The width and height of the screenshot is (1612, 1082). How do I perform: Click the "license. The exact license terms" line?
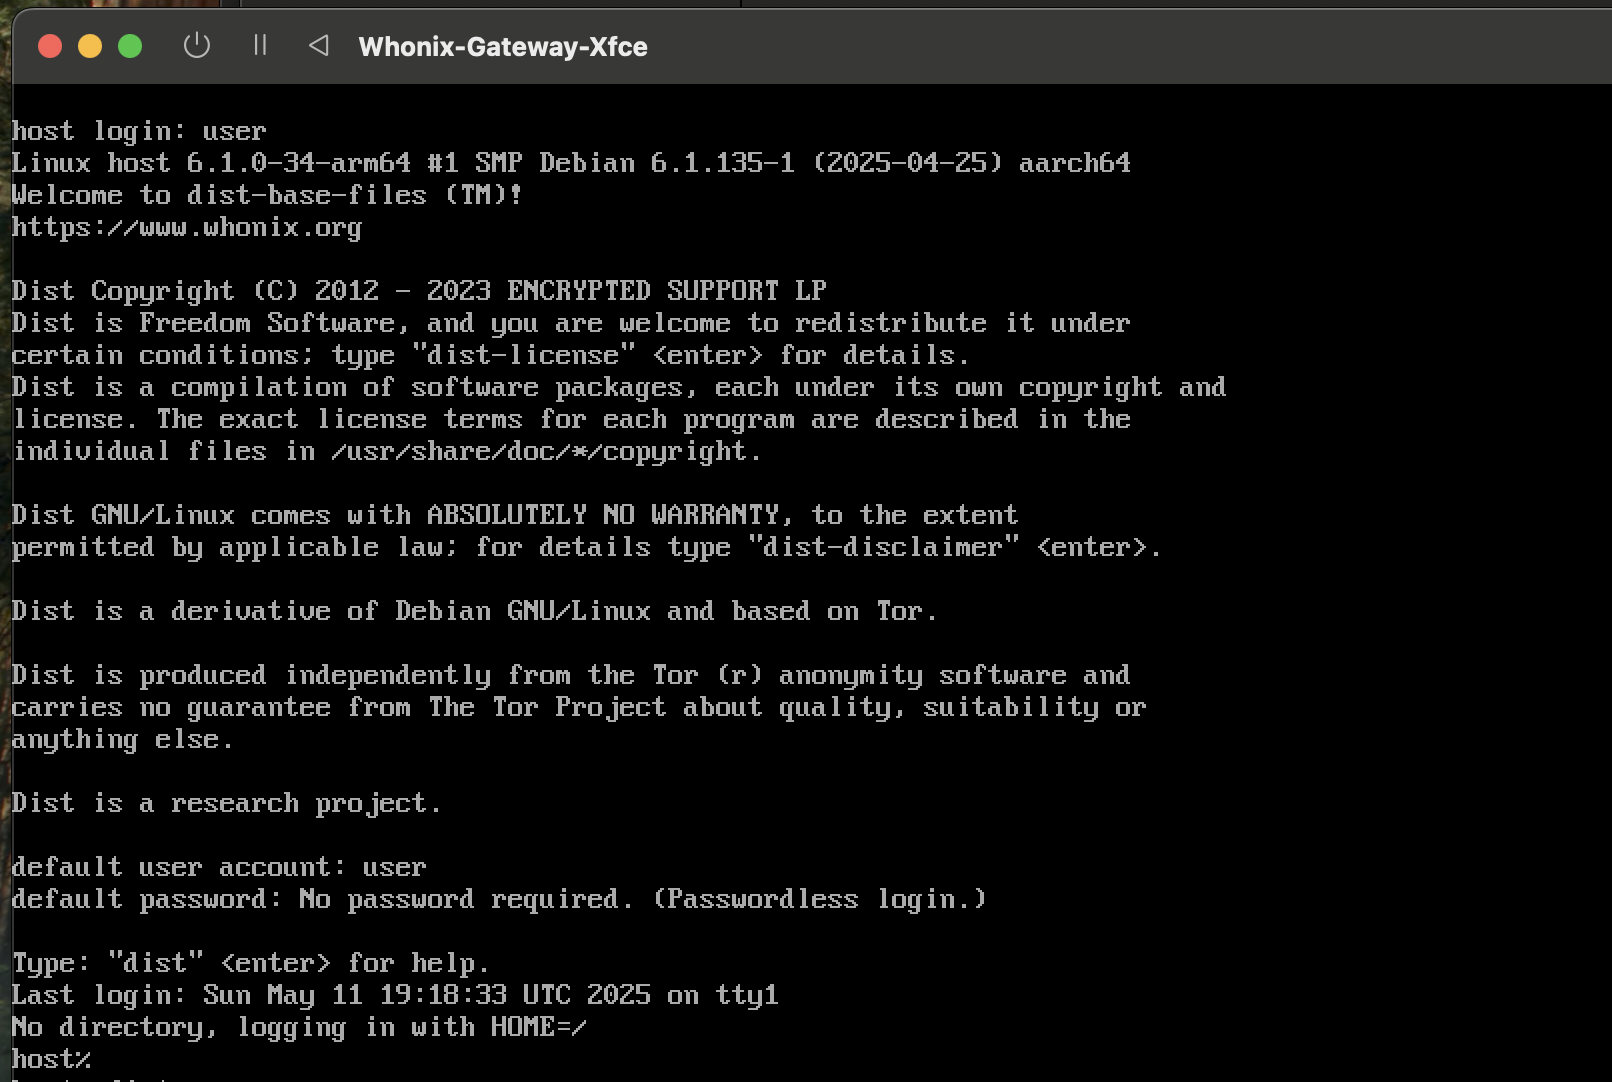pos(571,419)
